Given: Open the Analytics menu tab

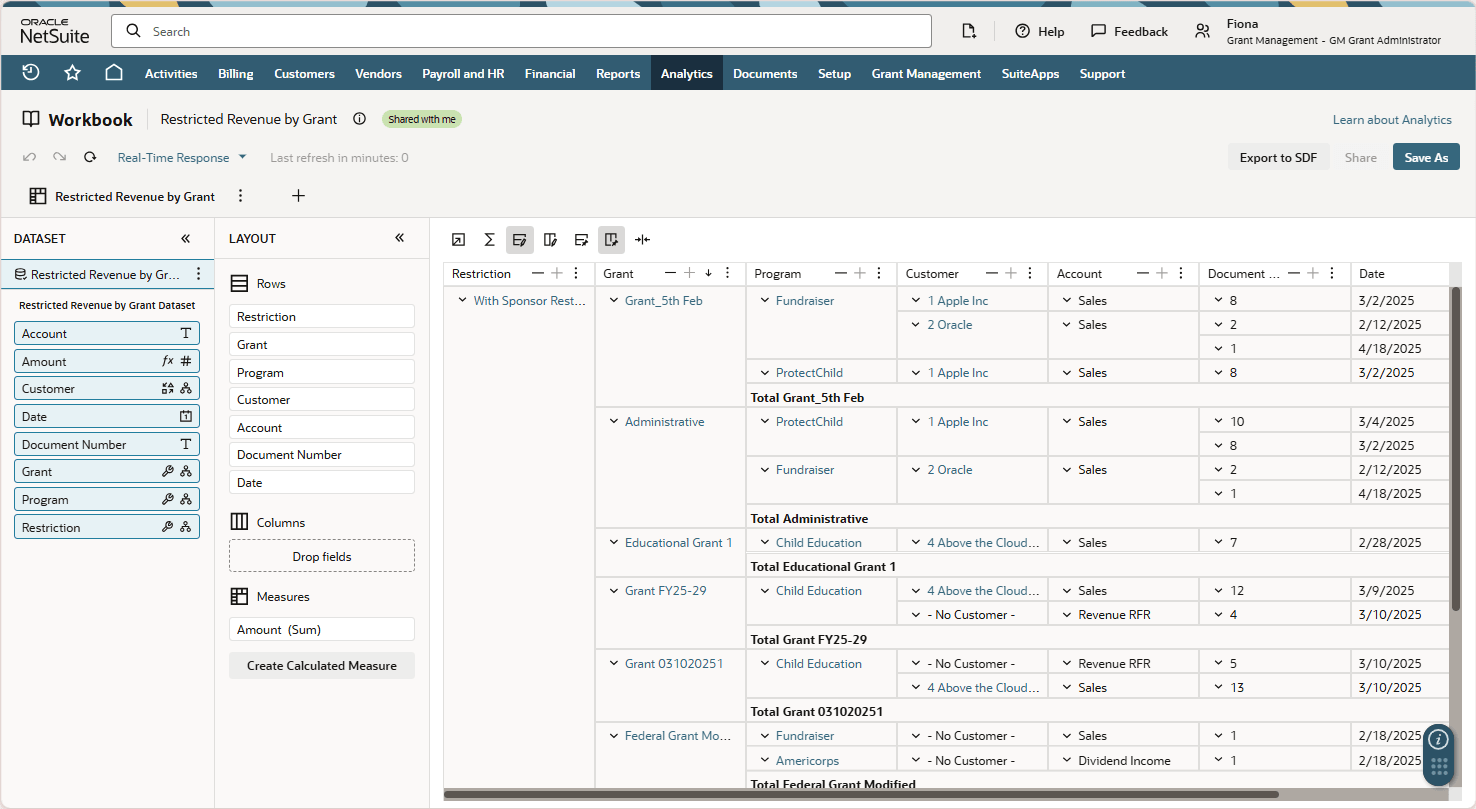Looking at the screenshot, I should pos(686,73).
